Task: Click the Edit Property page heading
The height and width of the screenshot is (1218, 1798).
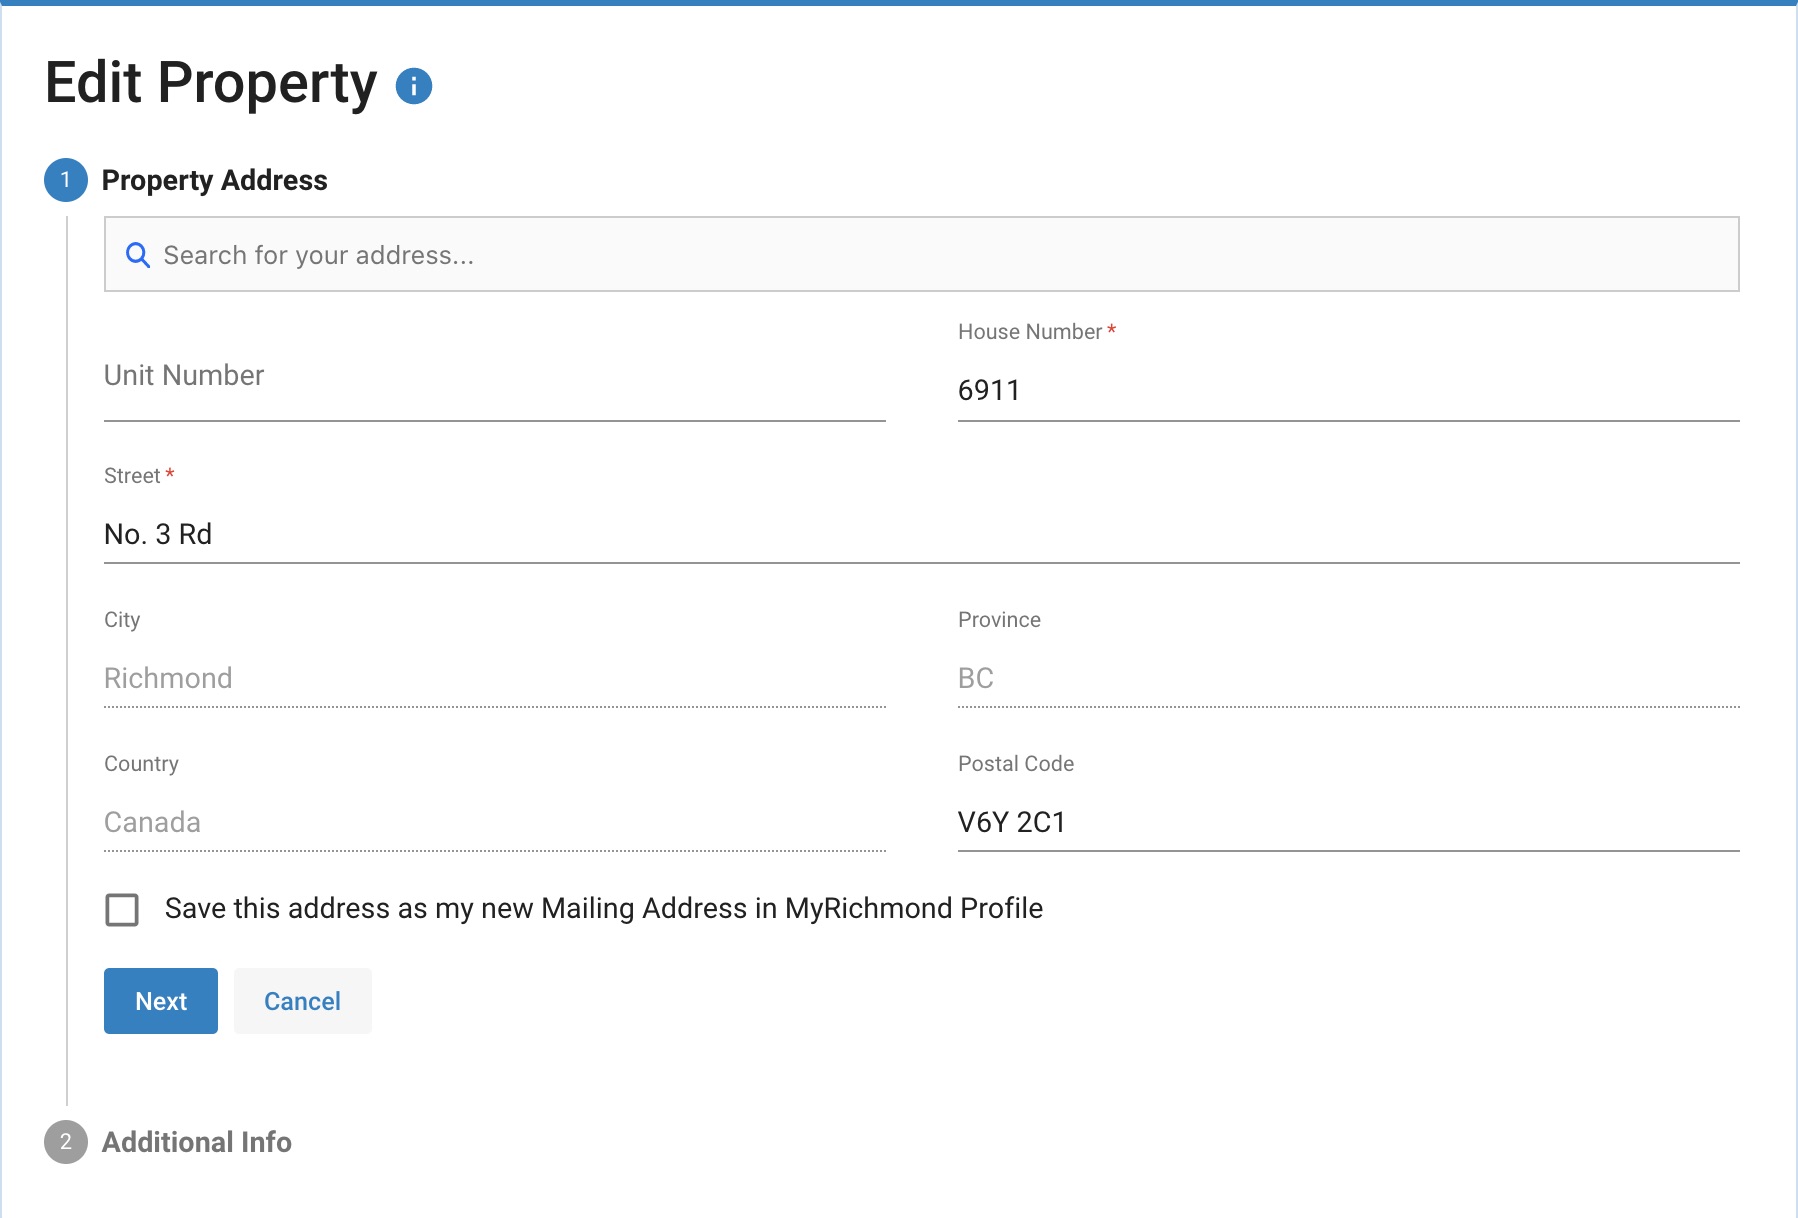Action: click(x=211, y=83)
